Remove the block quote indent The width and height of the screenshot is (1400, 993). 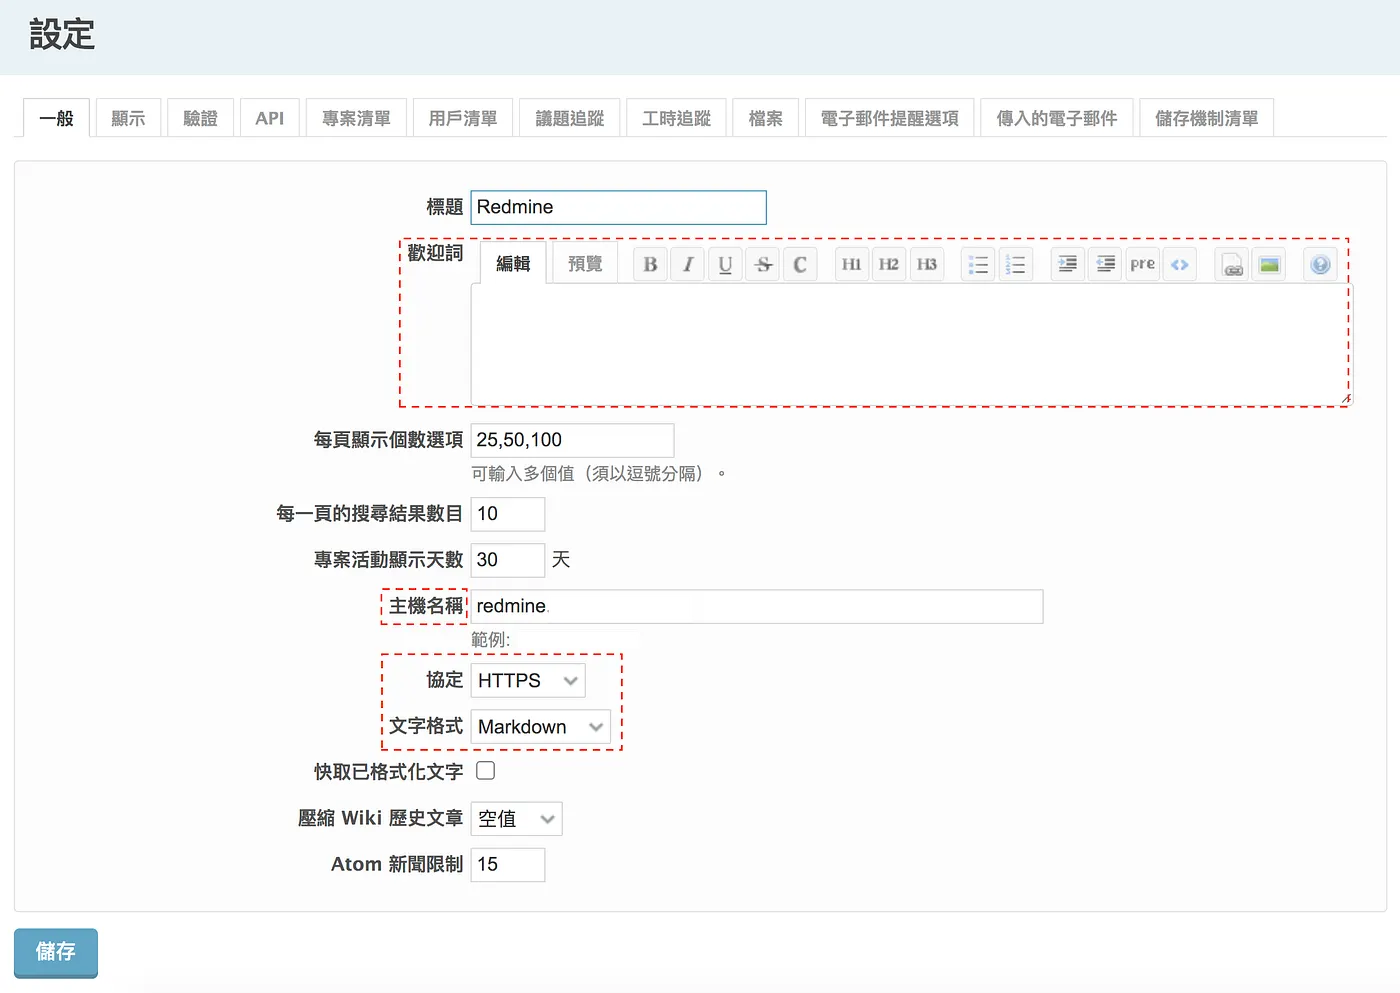pos(1105,264)
